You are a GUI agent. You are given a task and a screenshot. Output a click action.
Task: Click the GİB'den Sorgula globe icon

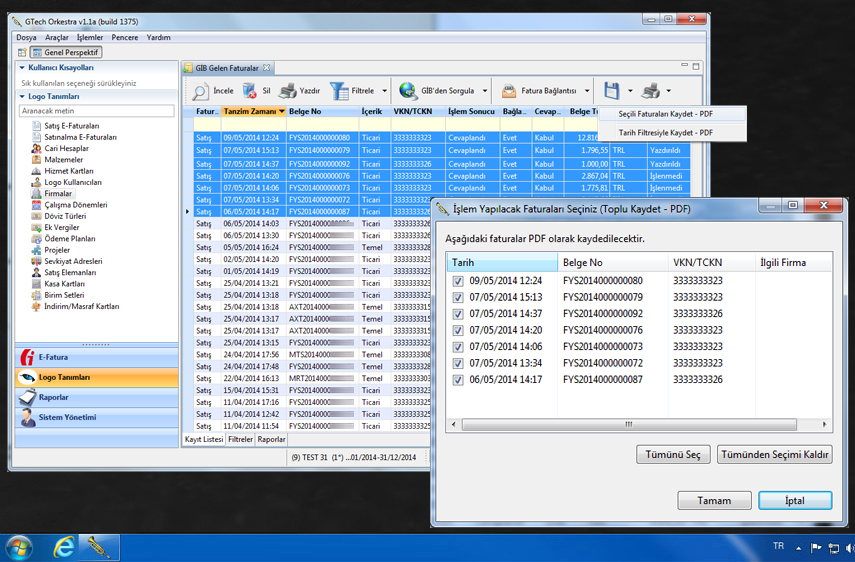pos(408,91)
